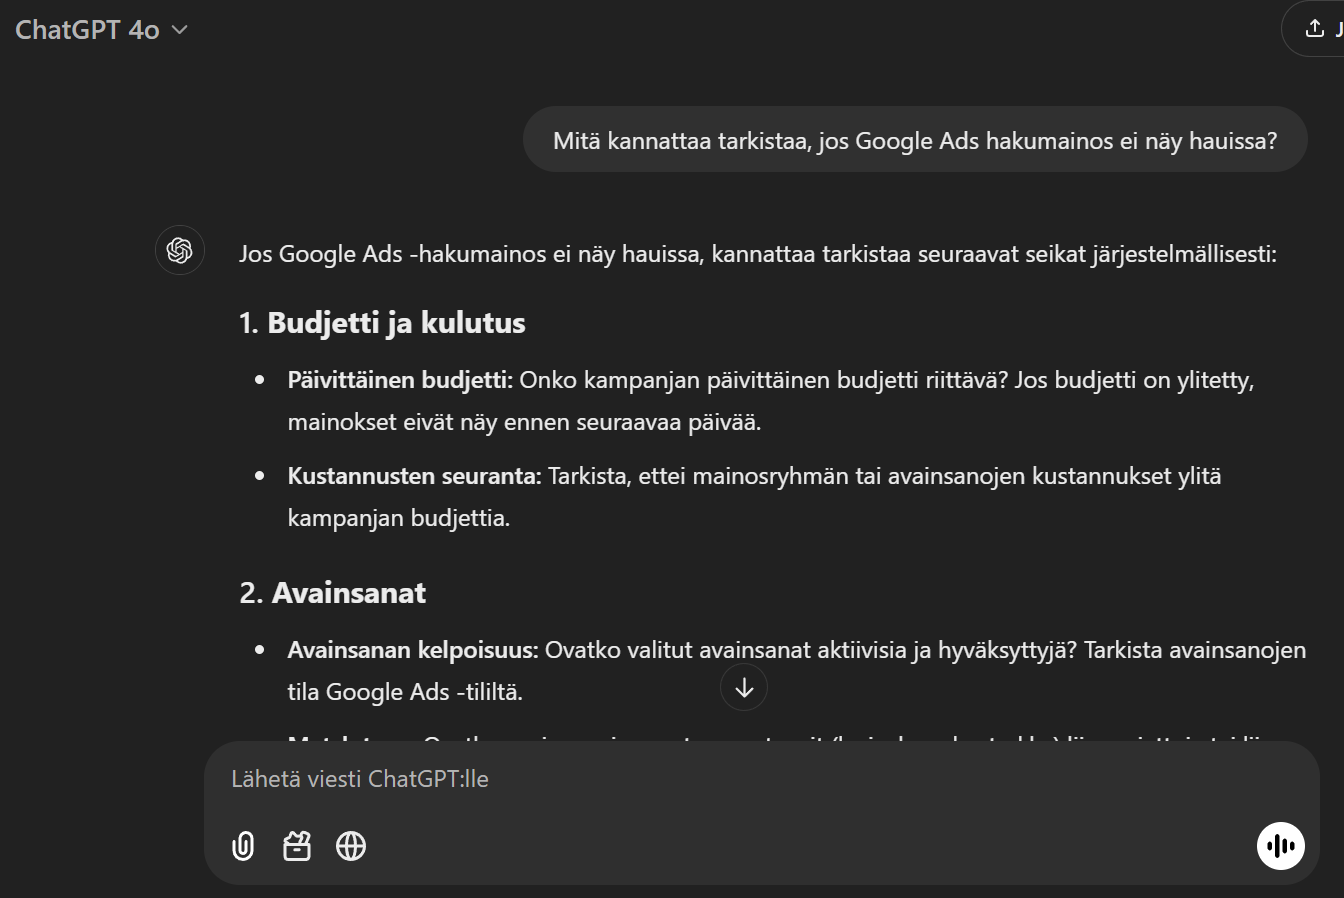
Task: Click the '2. Avainsanat' heading
Action: click(x=332, y=593)
